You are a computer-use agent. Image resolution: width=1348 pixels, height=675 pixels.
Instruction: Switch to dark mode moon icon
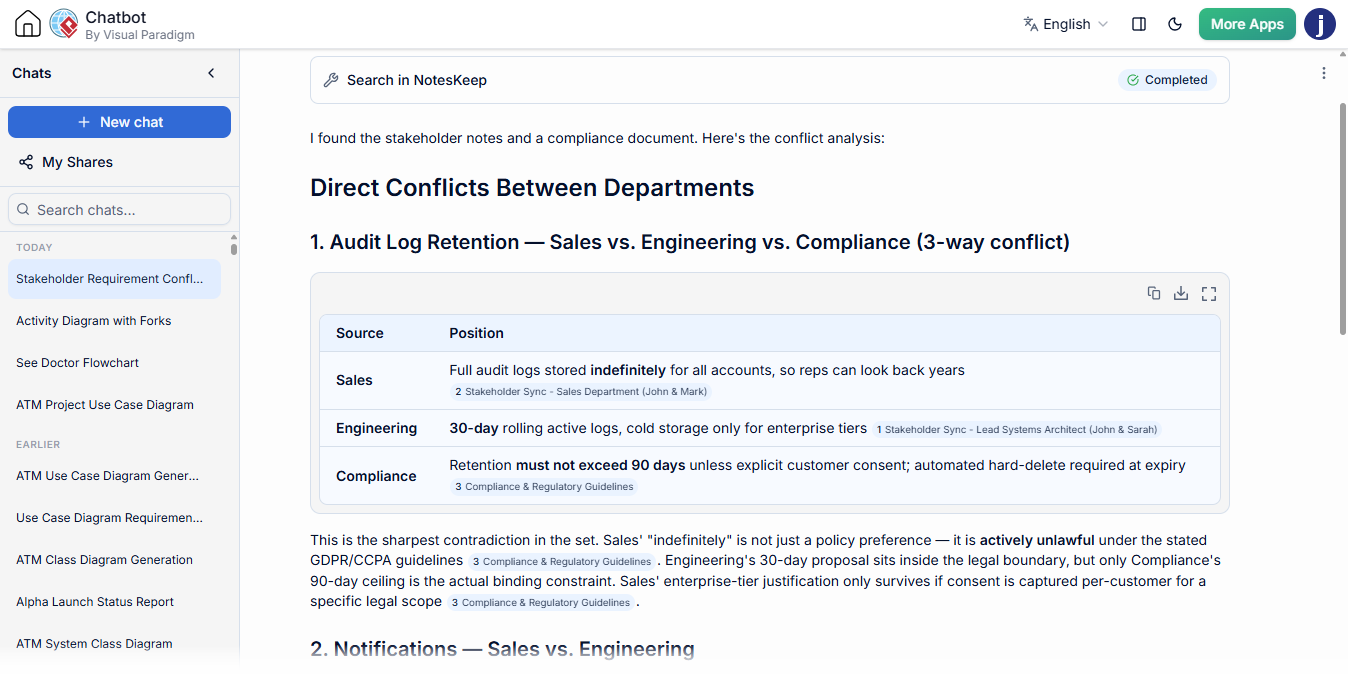(x=1175, y=24)
